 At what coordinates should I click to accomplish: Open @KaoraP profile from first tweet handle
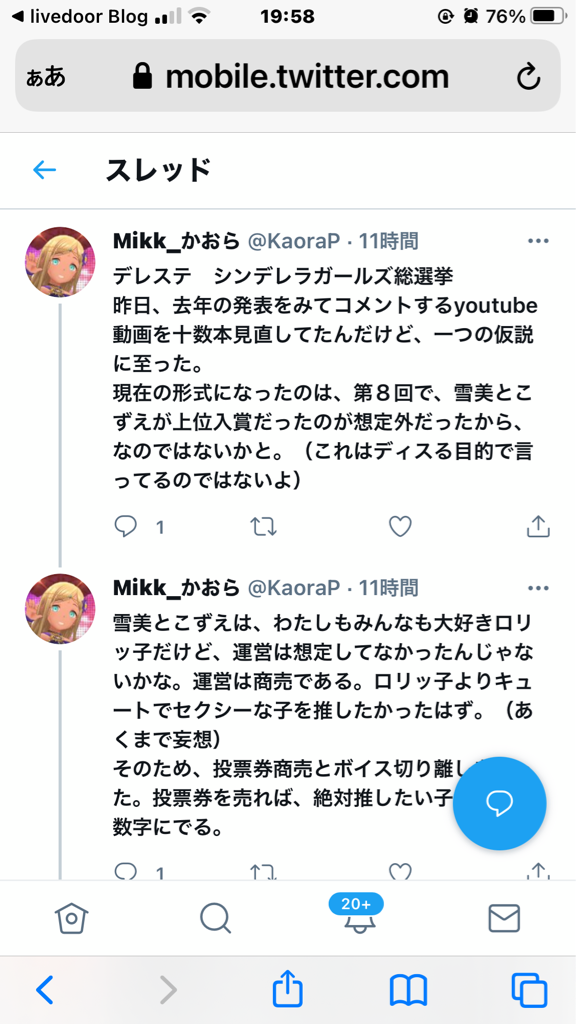click(293, 241)
